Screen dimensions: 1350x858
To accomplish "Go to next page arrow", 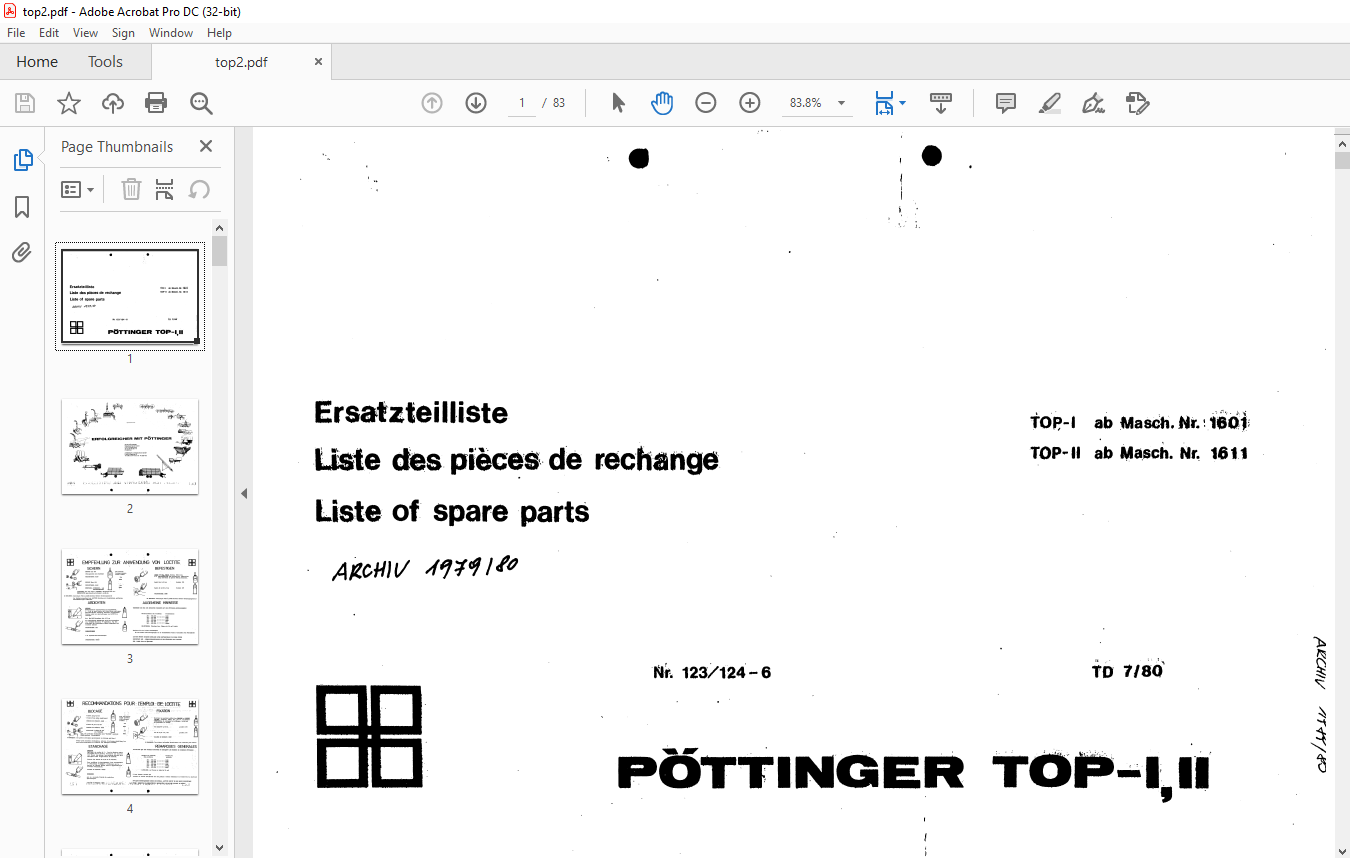I will [x=476, y=103].
